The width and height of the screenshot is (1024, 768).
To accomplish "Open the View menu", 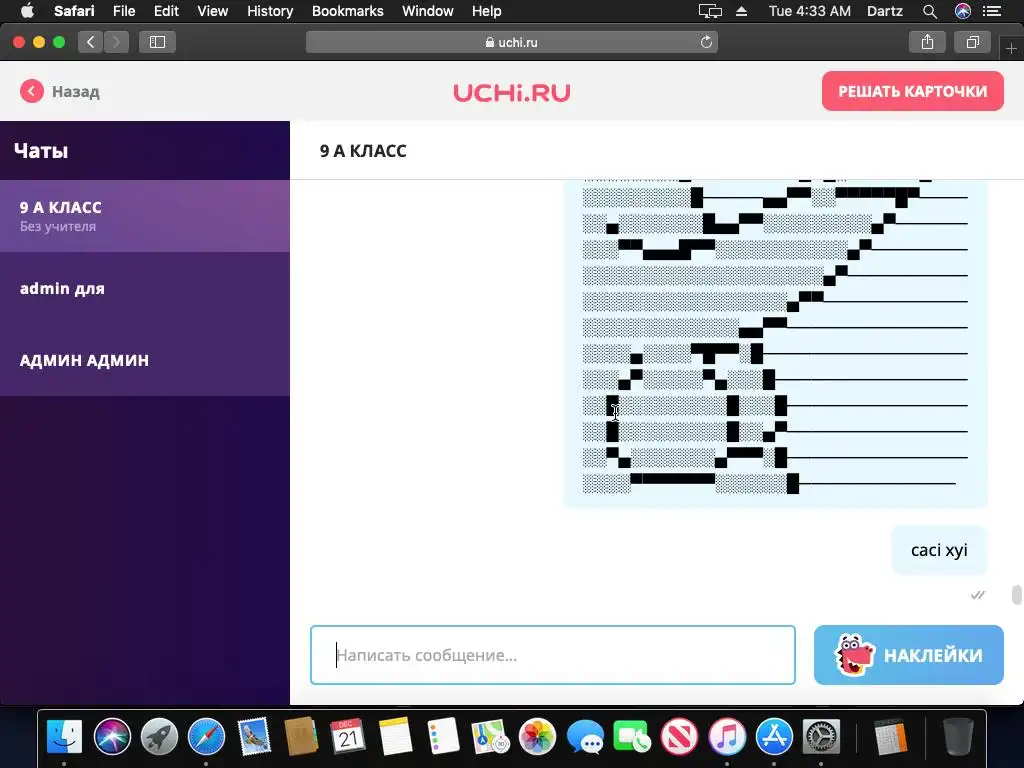I will [213, 11].
